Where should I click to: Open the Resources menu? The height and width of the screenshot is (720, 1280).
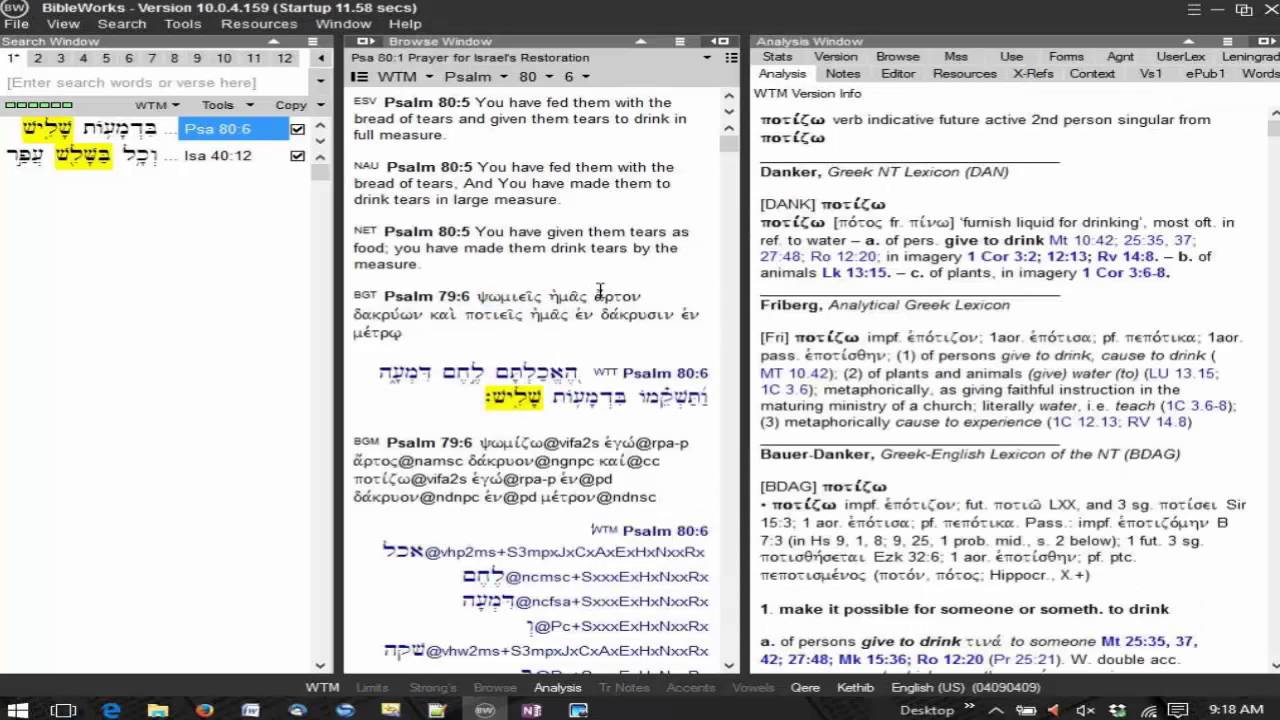259,24
